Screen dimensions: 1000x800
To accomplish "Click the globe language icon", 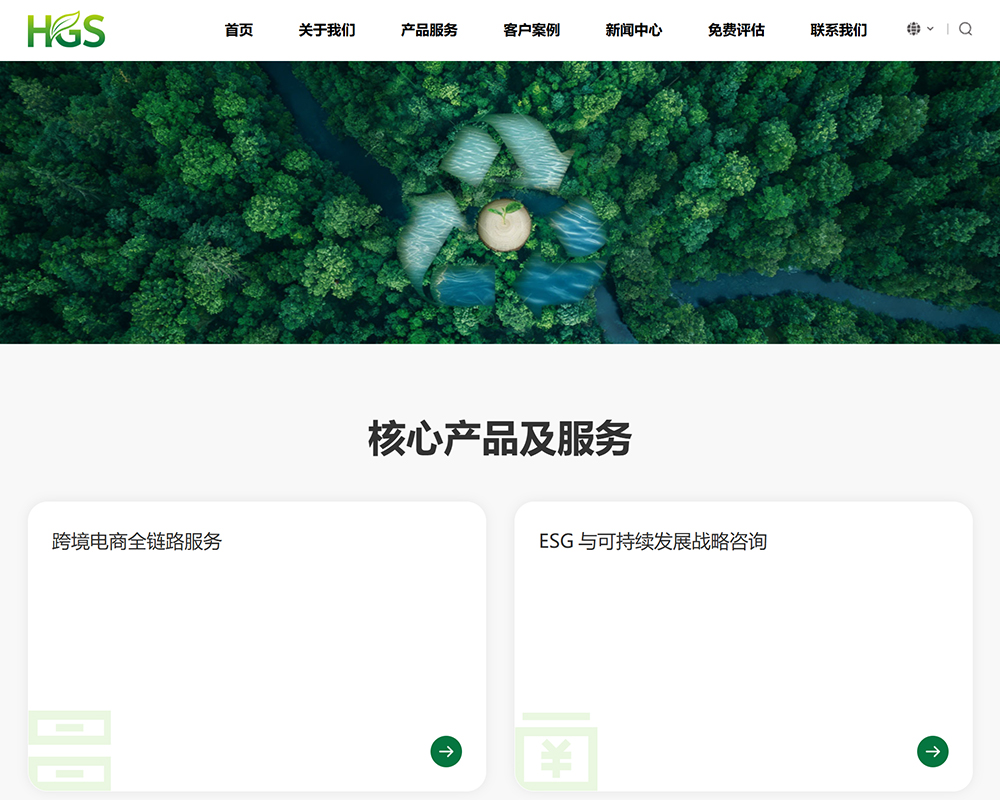I will tap(913, 29).
